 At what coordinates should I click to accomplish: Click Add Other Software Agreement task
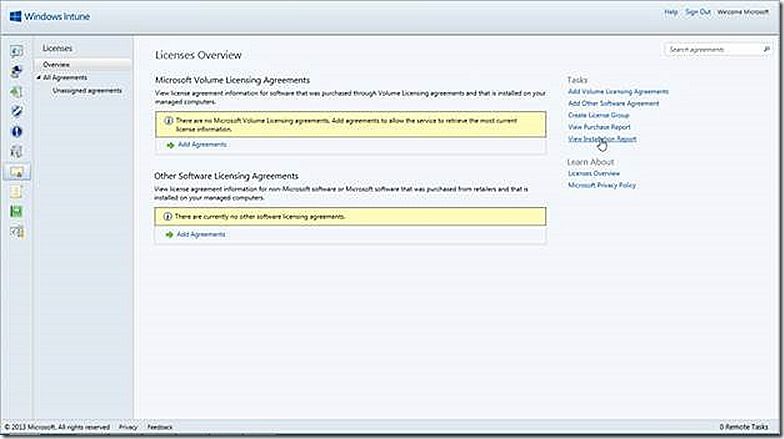[614, 104]
